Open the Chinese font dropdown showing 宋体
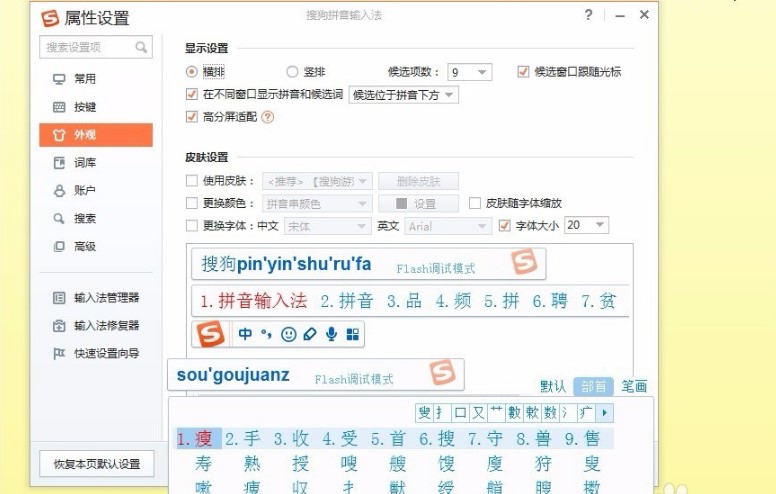Viewport: 776px width, 494px height. point(327,226)
